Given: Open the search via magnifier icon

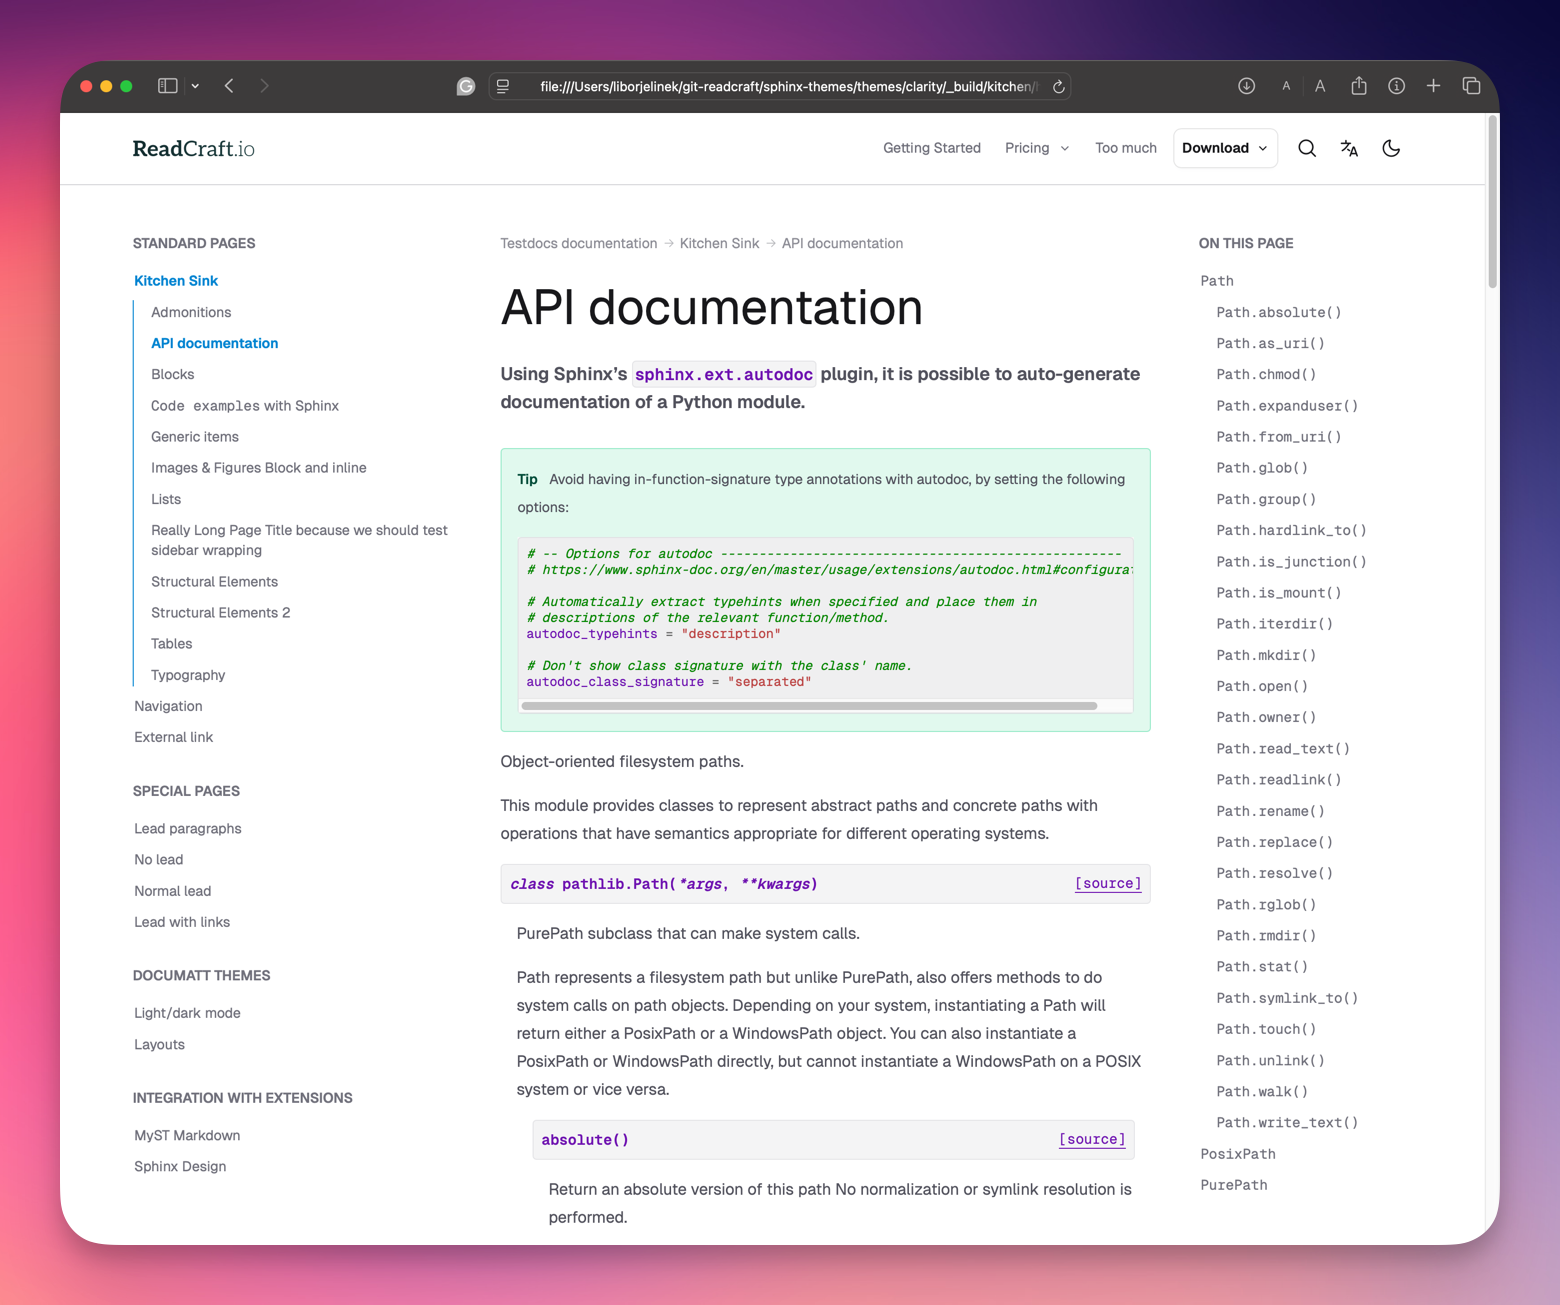Looking at the screenshot, I should pyautogui.click(x=1306, y=148).
